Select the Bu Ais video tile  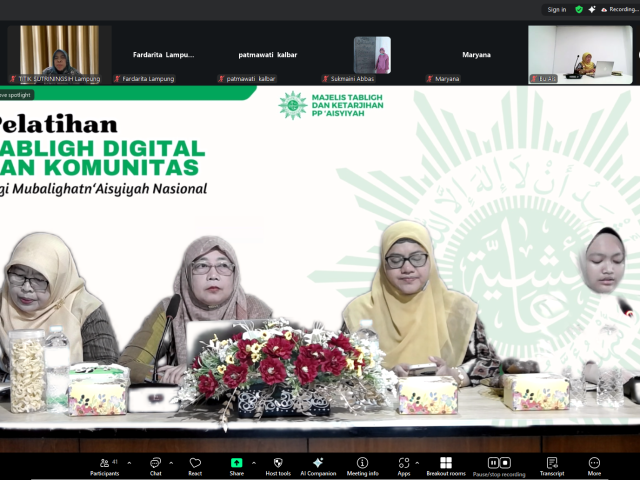580,55
